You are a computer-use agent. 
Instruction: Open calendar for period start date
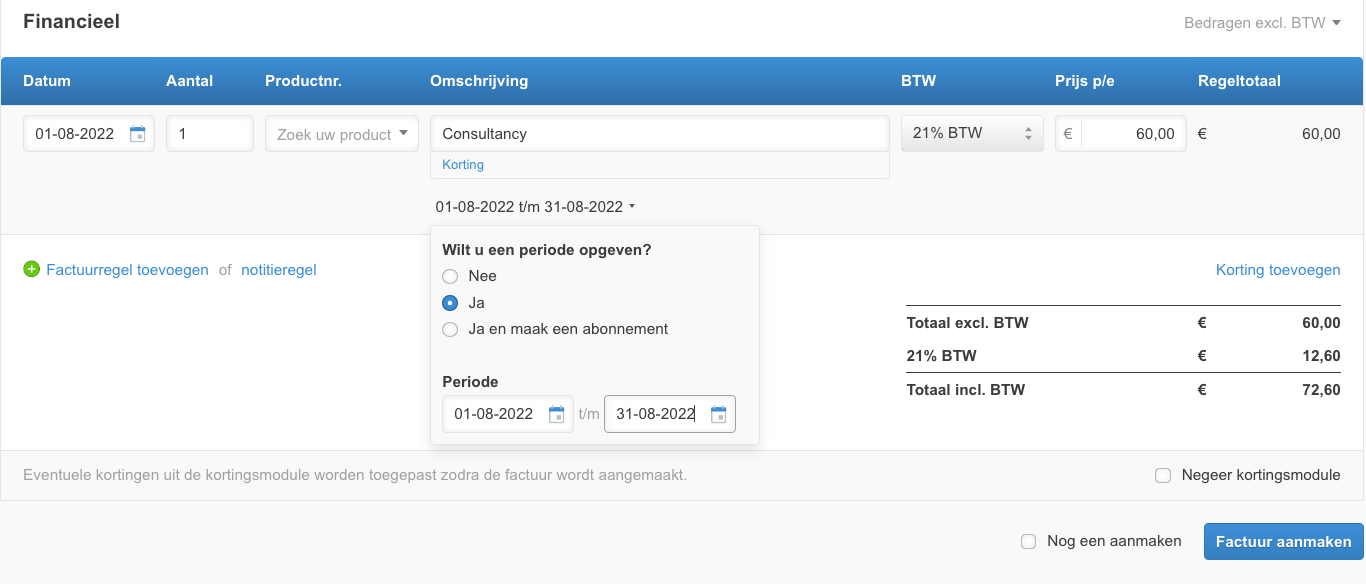(557, 415)
